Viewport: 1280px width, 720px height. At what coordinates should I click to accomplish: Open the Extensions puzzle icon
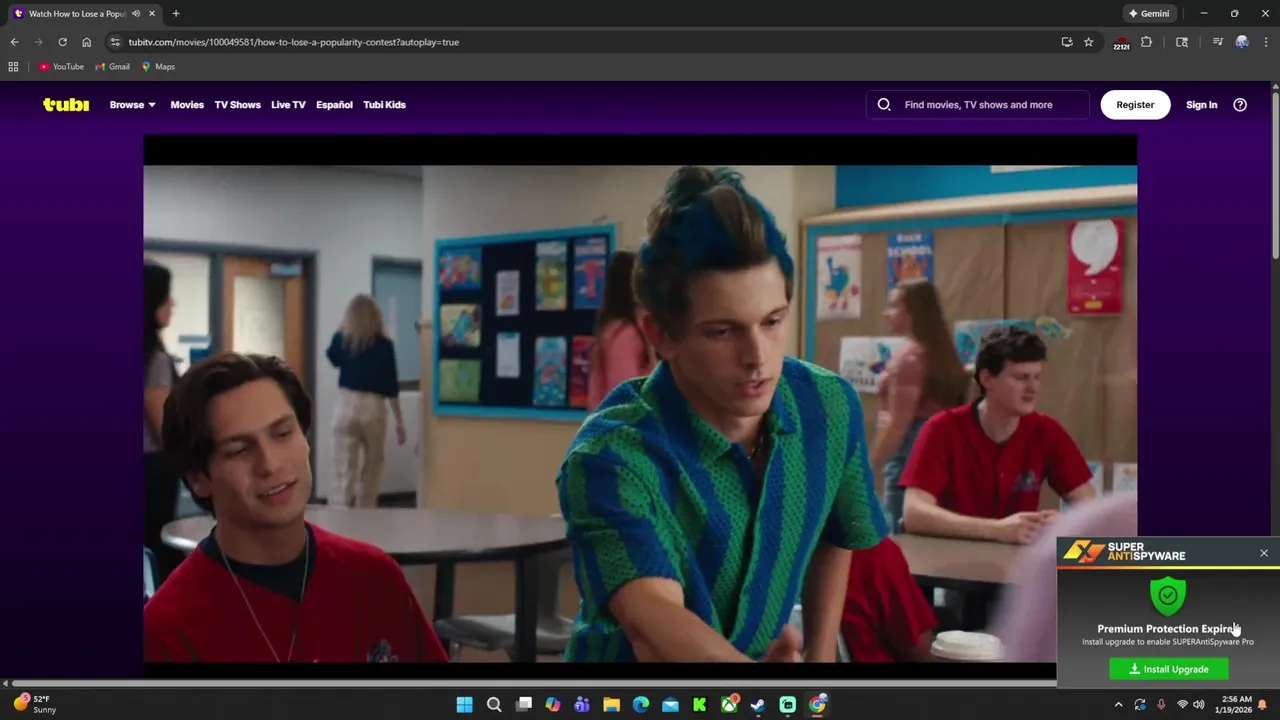1146,42
